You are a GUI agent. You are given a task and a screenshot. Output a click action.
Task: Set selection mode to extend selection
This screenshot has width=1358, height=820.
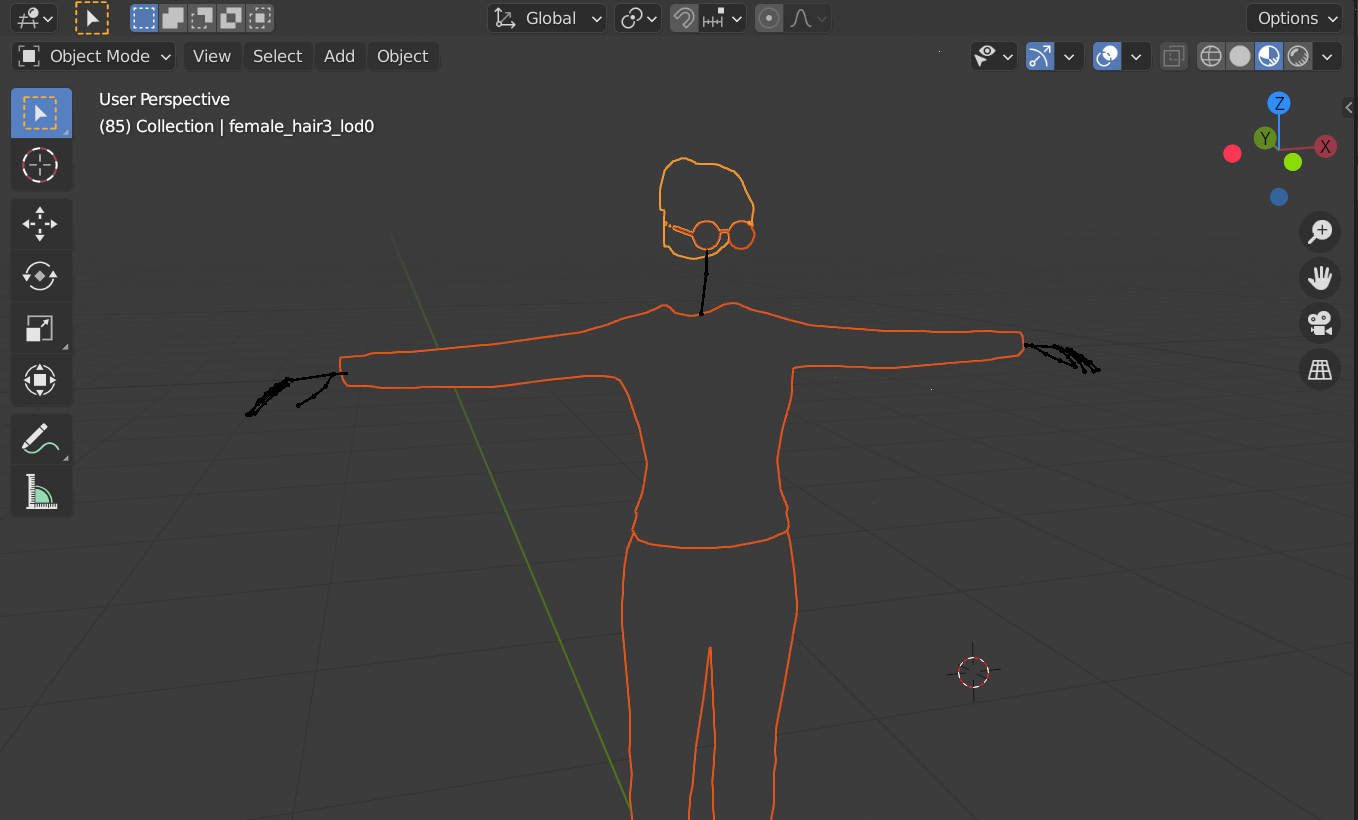click(173, 18)
